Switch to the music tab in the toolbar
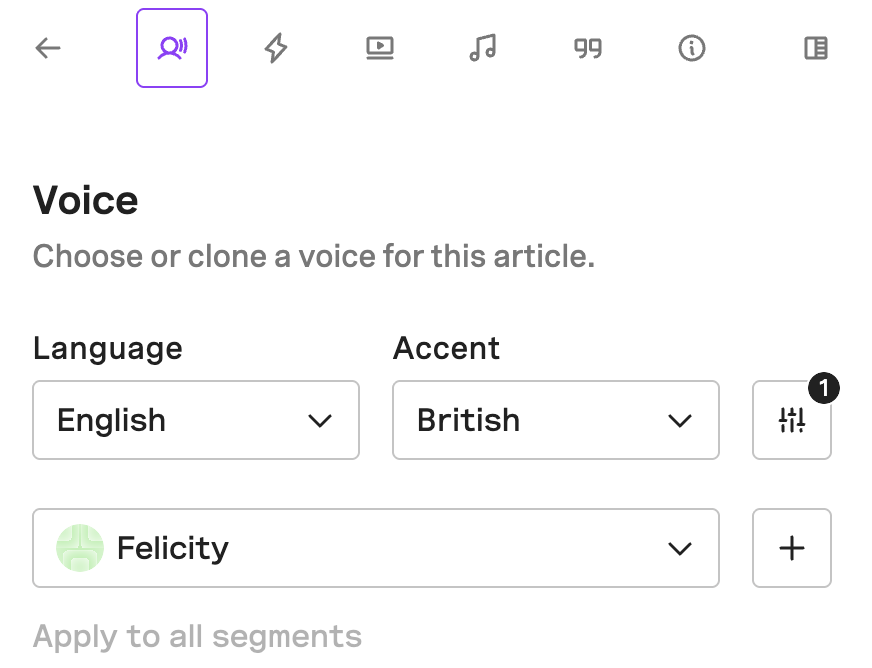Screen dimensions: 872x668 tap(483, 47)
